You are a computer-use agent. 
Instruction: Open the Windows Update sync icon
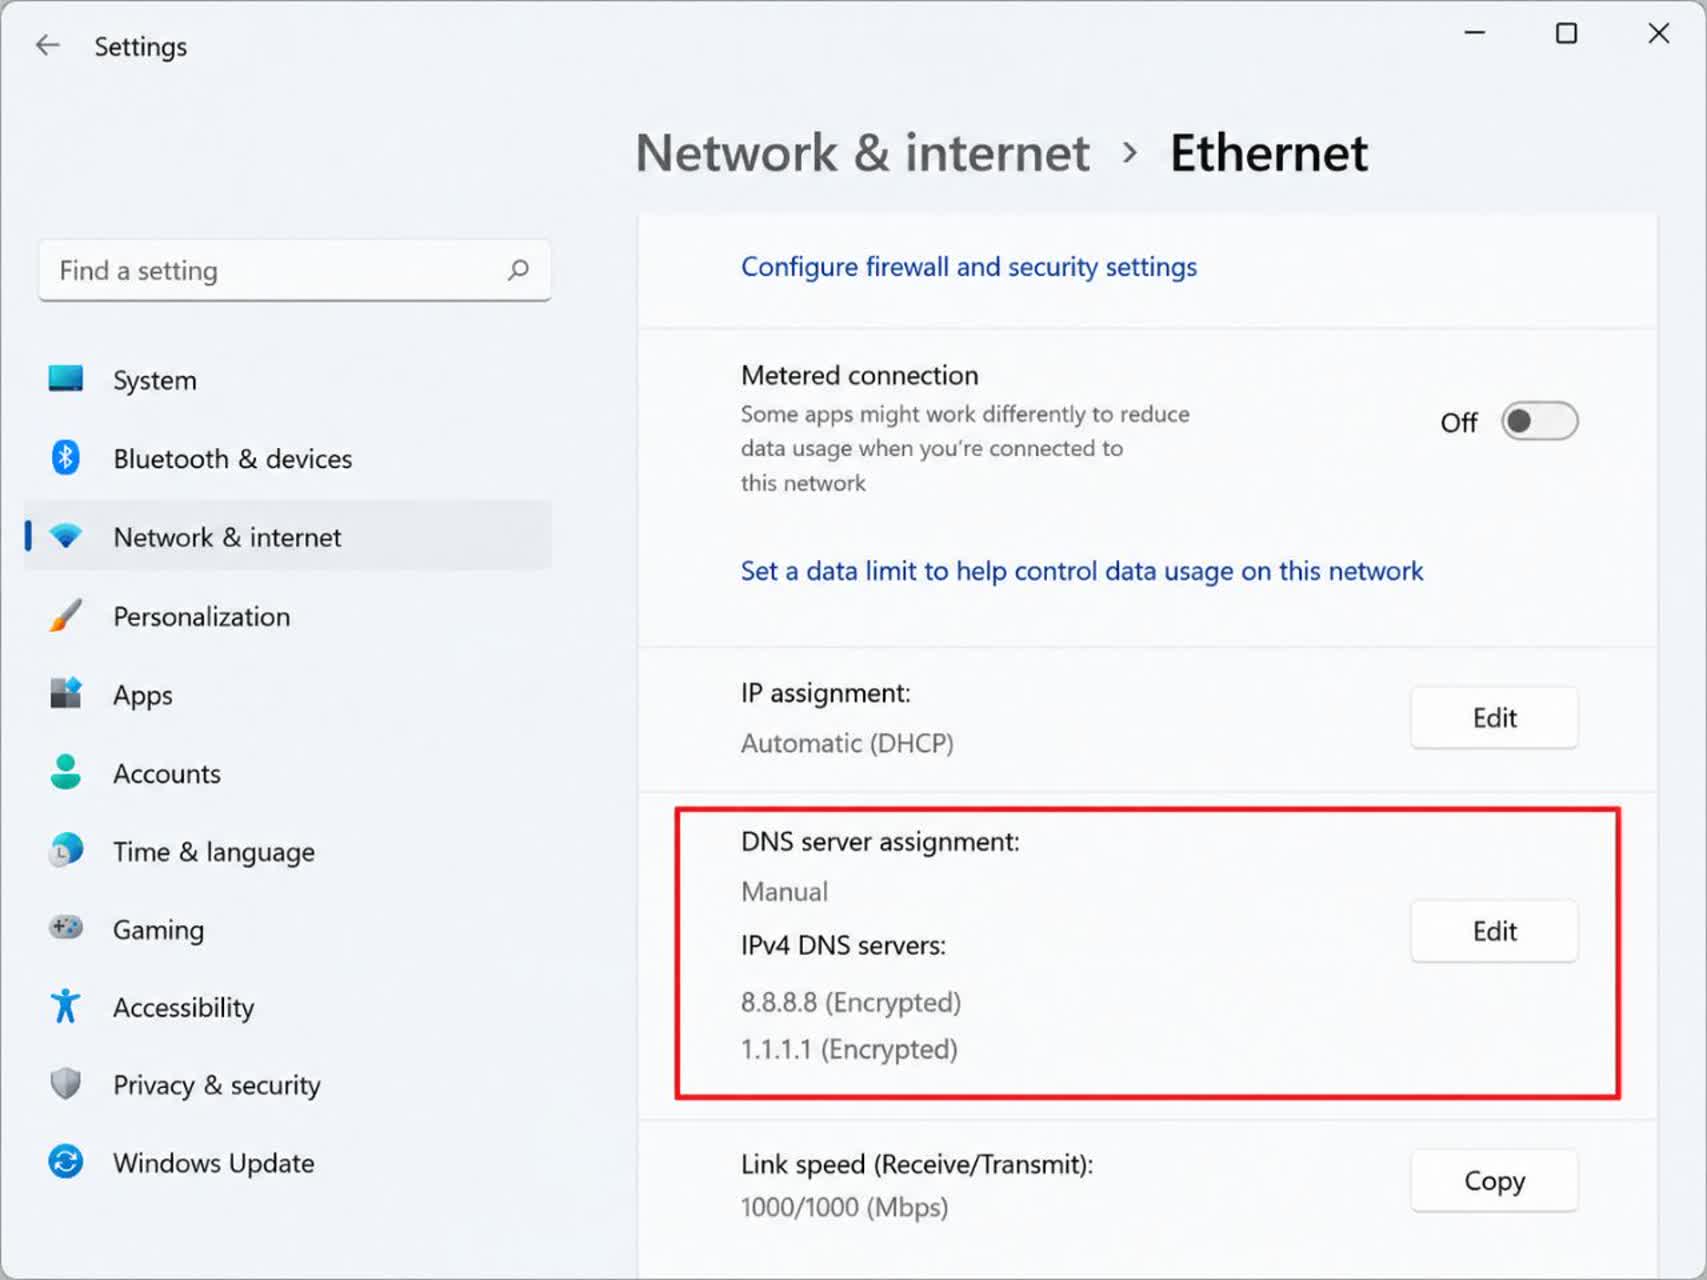coord(66,1162)
